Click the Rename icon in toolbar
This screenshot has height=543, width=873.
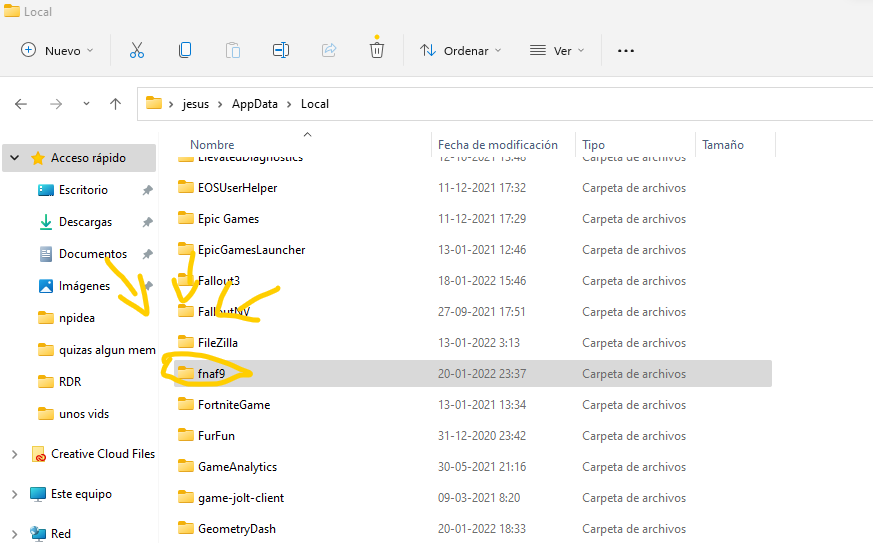pyautogui.click(x=281, y=51)
